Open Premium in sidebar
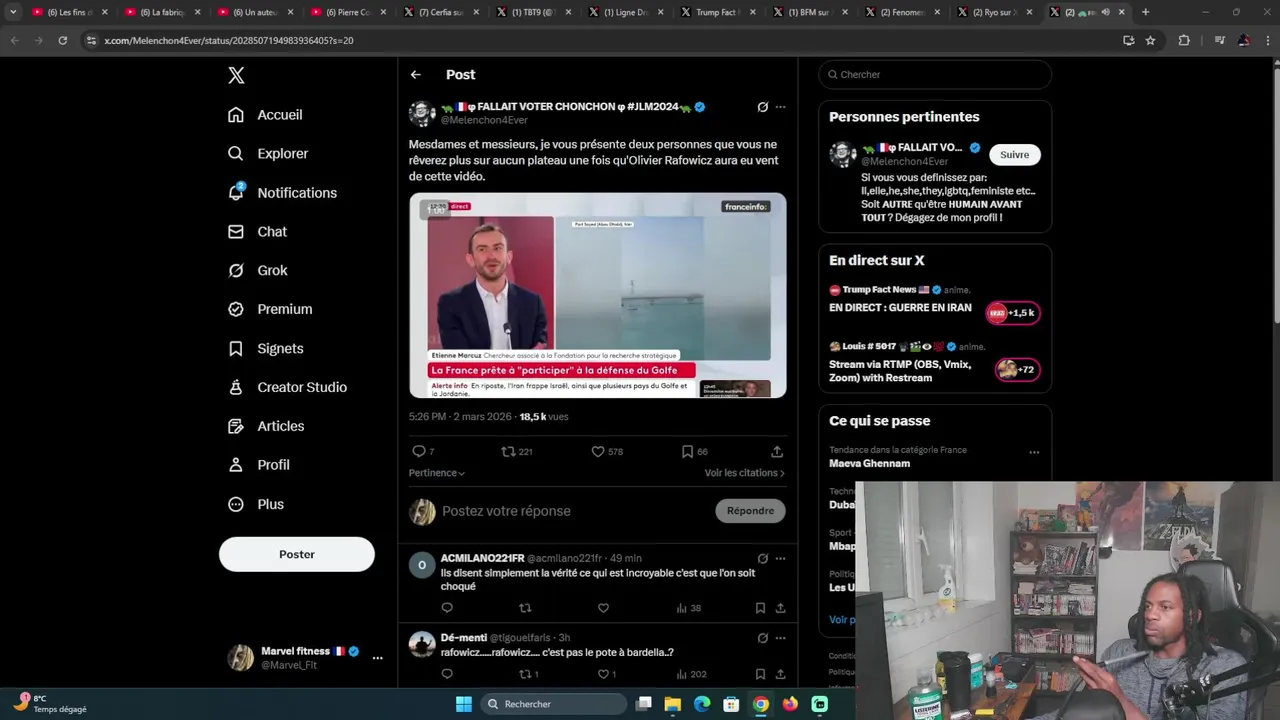This screenshot has width=1280, height=720. [x=270, y=310]
